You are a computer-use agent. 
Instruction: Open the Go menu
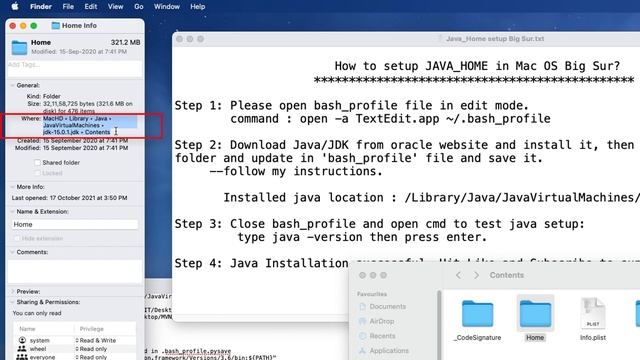(x=139, y=7)
